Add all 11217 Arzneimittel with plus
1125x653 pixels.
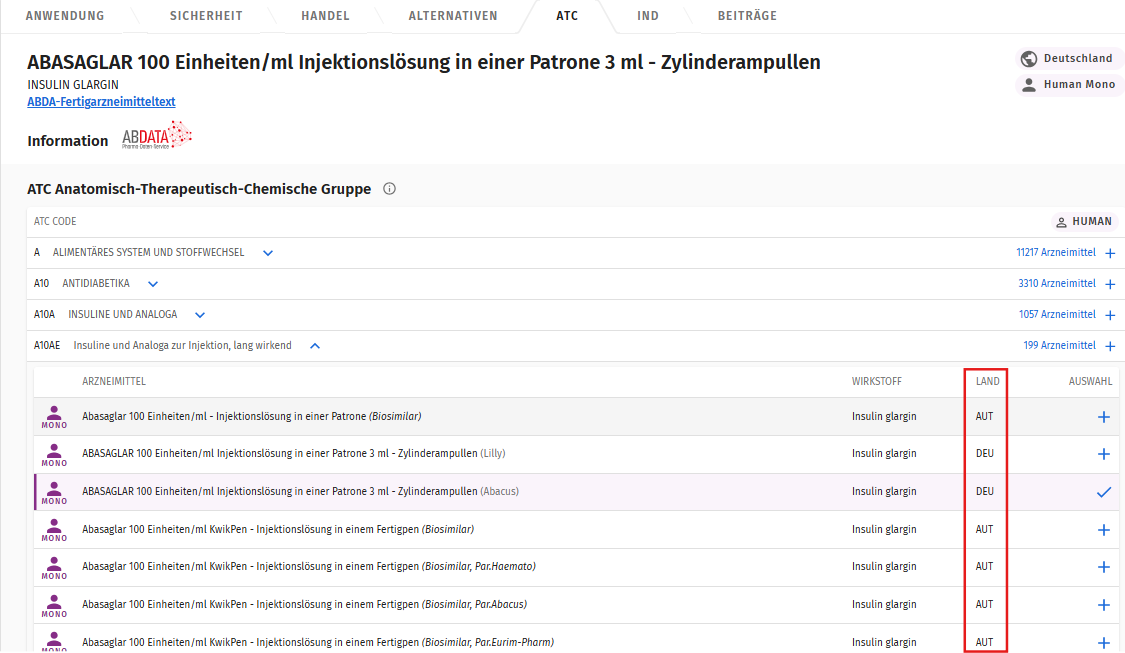coord(1110,253)
